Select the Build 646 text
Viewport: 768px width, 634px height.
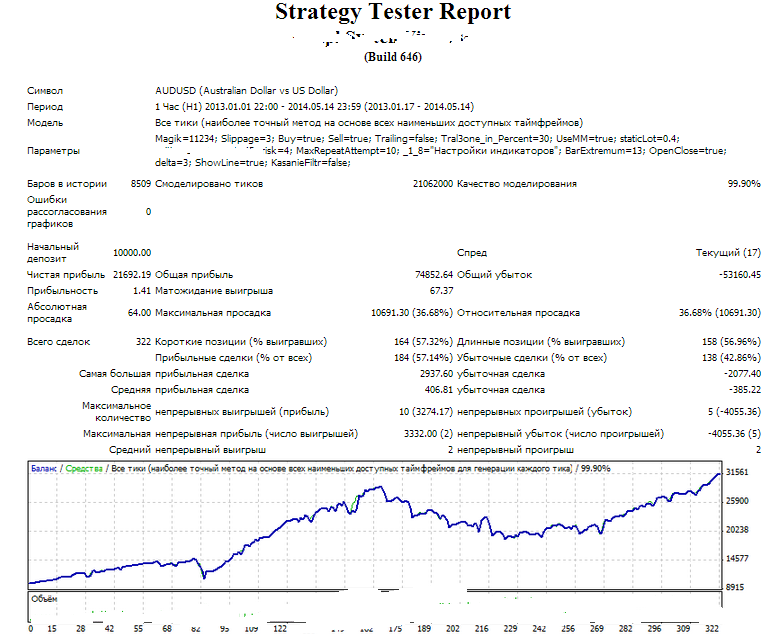[x=393, y=57]
